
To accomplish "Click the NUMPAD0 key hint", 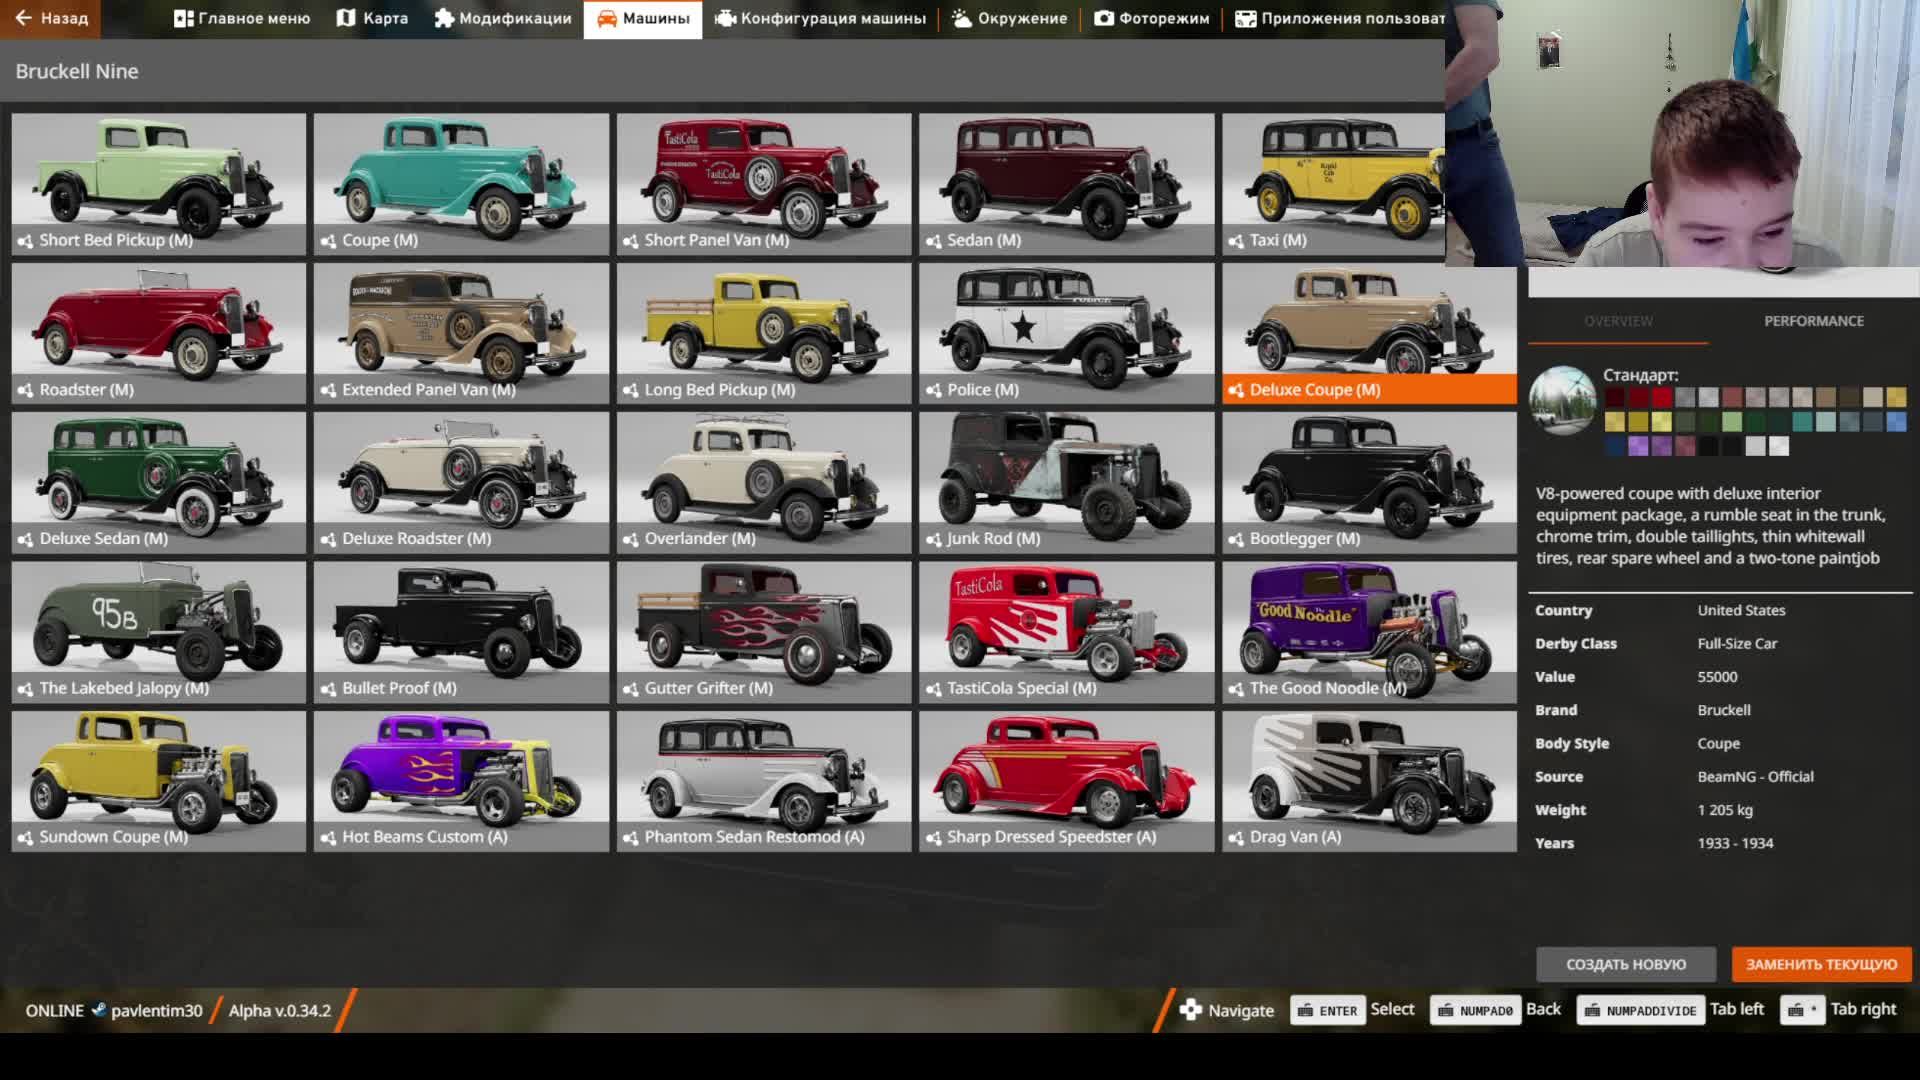I will (x=1475, y=1010).
